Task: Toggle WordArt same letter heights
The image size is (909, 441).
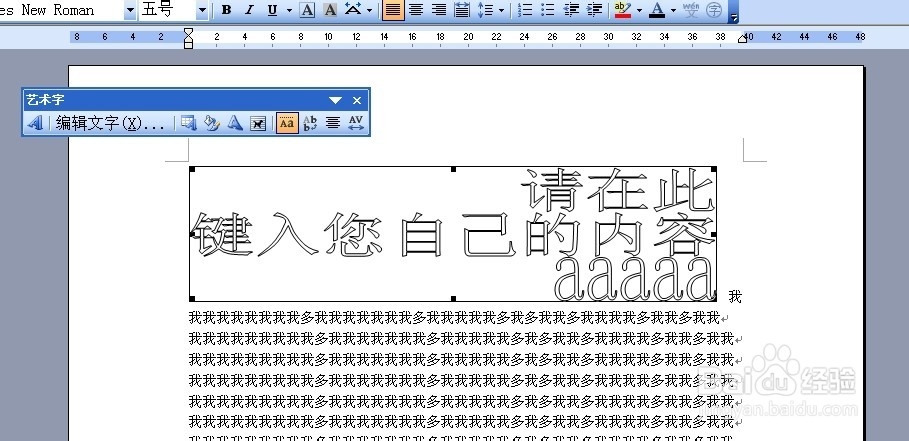Action: [x=287, y=123]
